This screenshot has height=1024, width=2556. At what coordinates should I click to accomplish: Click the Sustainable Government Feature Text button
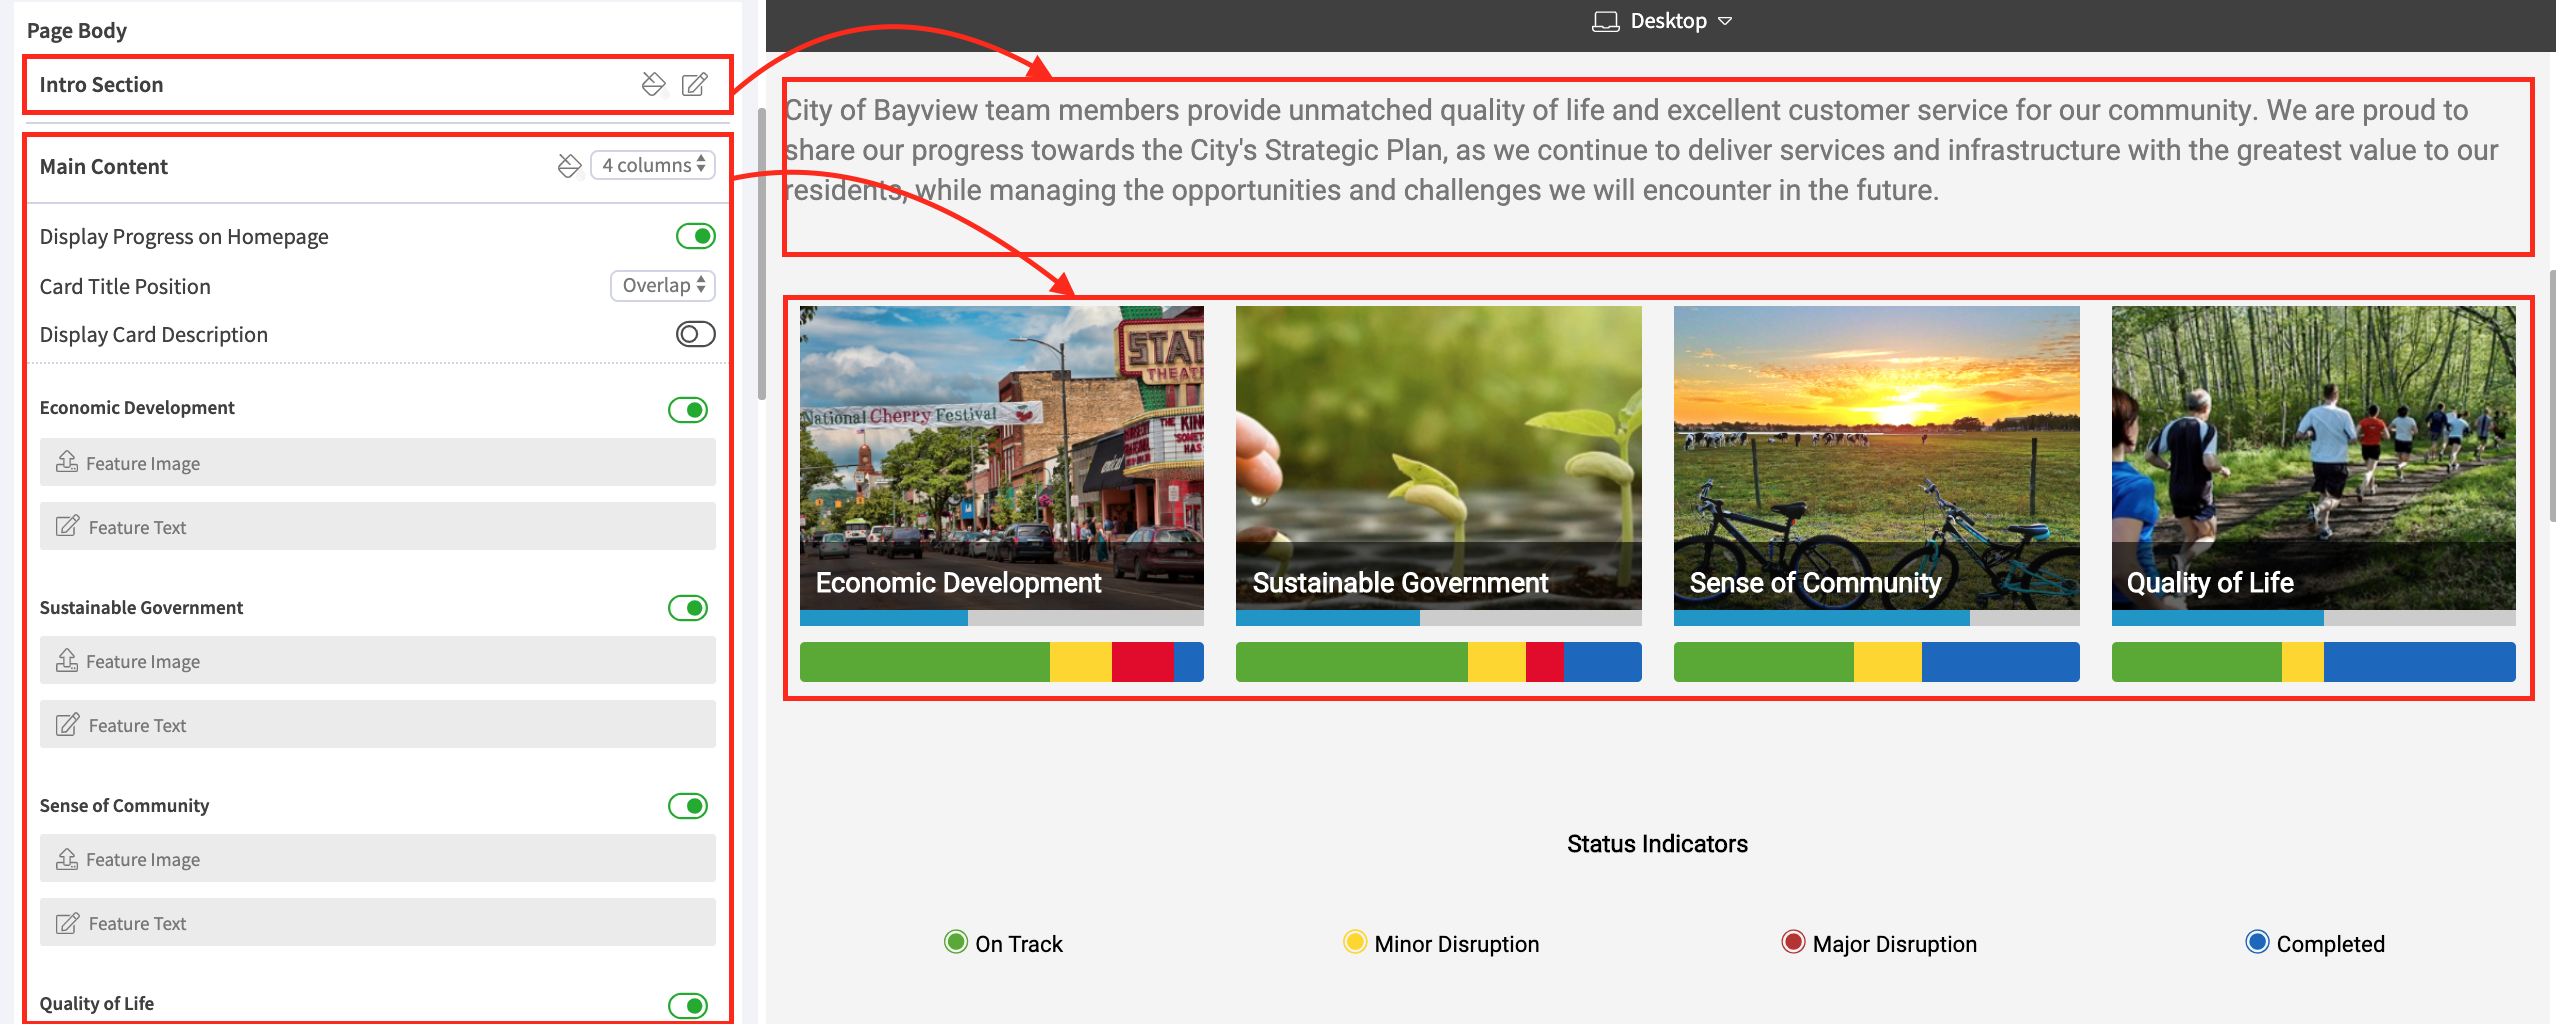click(x=378, y=724)
